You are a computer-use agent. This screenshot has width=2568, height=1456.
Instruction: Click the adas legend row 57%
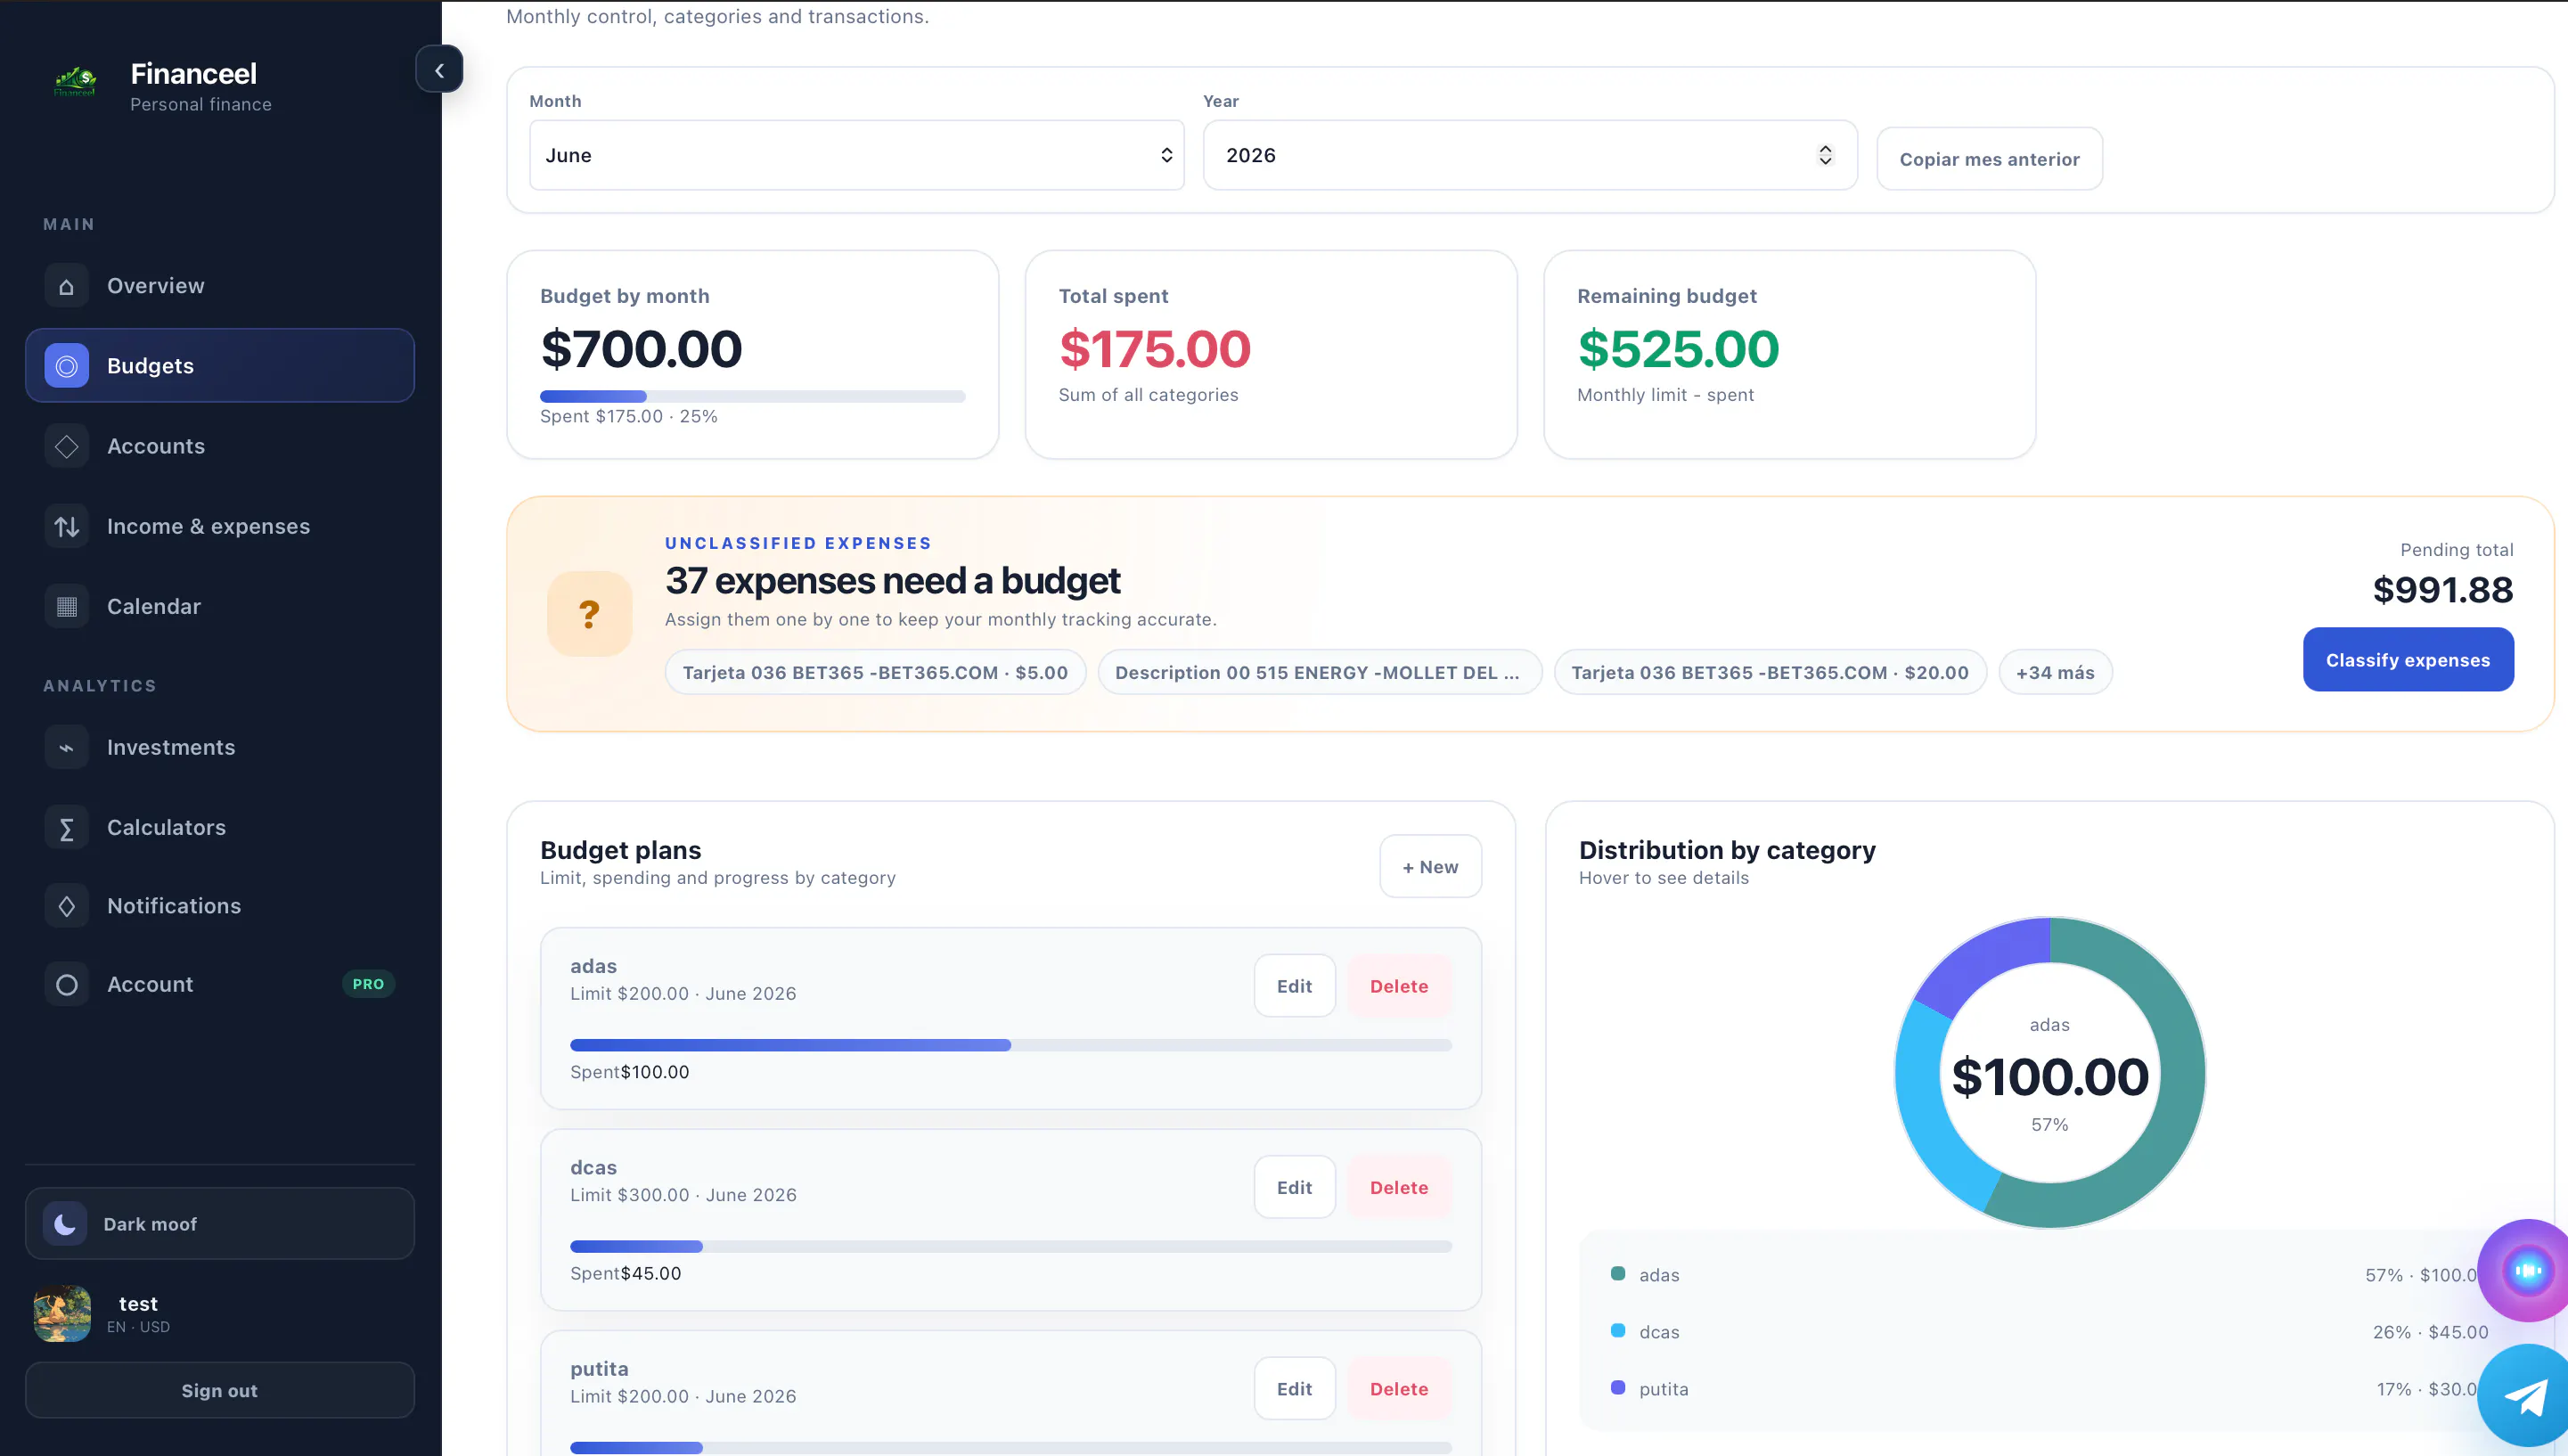point(2050,1275)
